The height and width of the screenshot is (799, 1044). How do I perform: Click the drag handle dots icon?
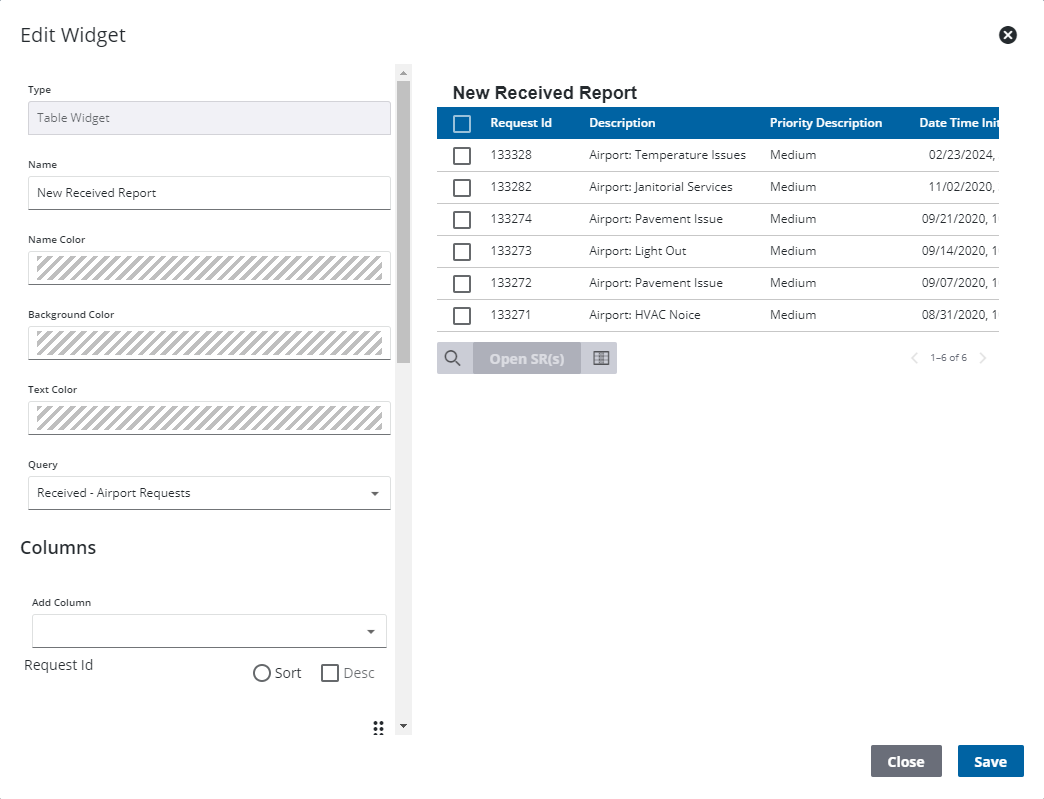[x=378, y=728]
